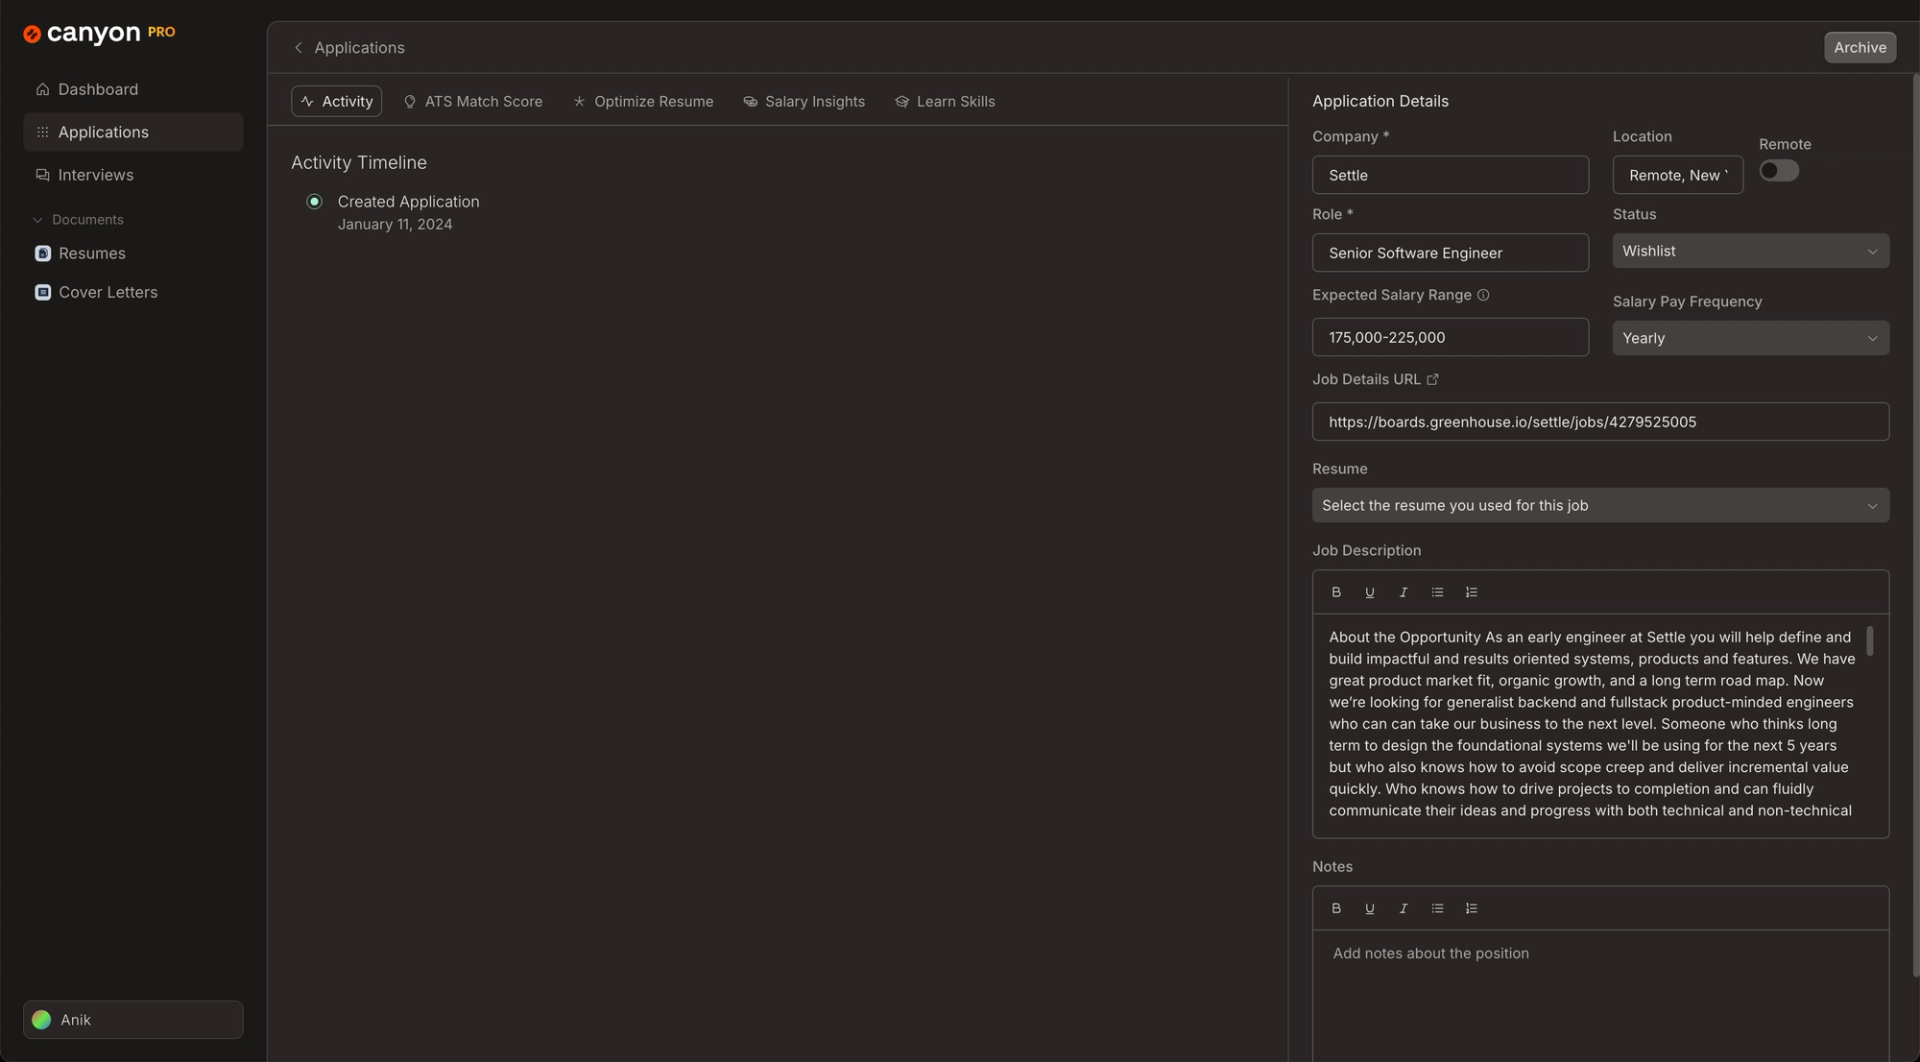This screenshot has width=1920, height=1062.
Task: Edit the Company field with Settle
Action: coord(1450,175)
